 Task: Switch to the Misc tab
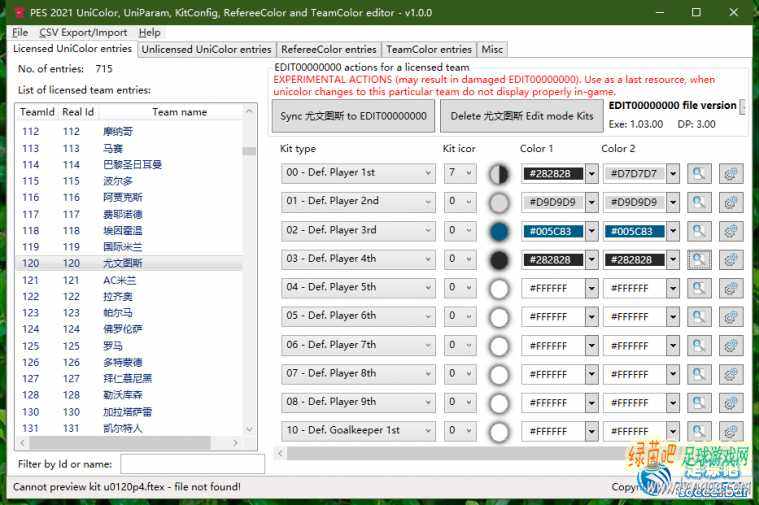[x=492, y=49]
